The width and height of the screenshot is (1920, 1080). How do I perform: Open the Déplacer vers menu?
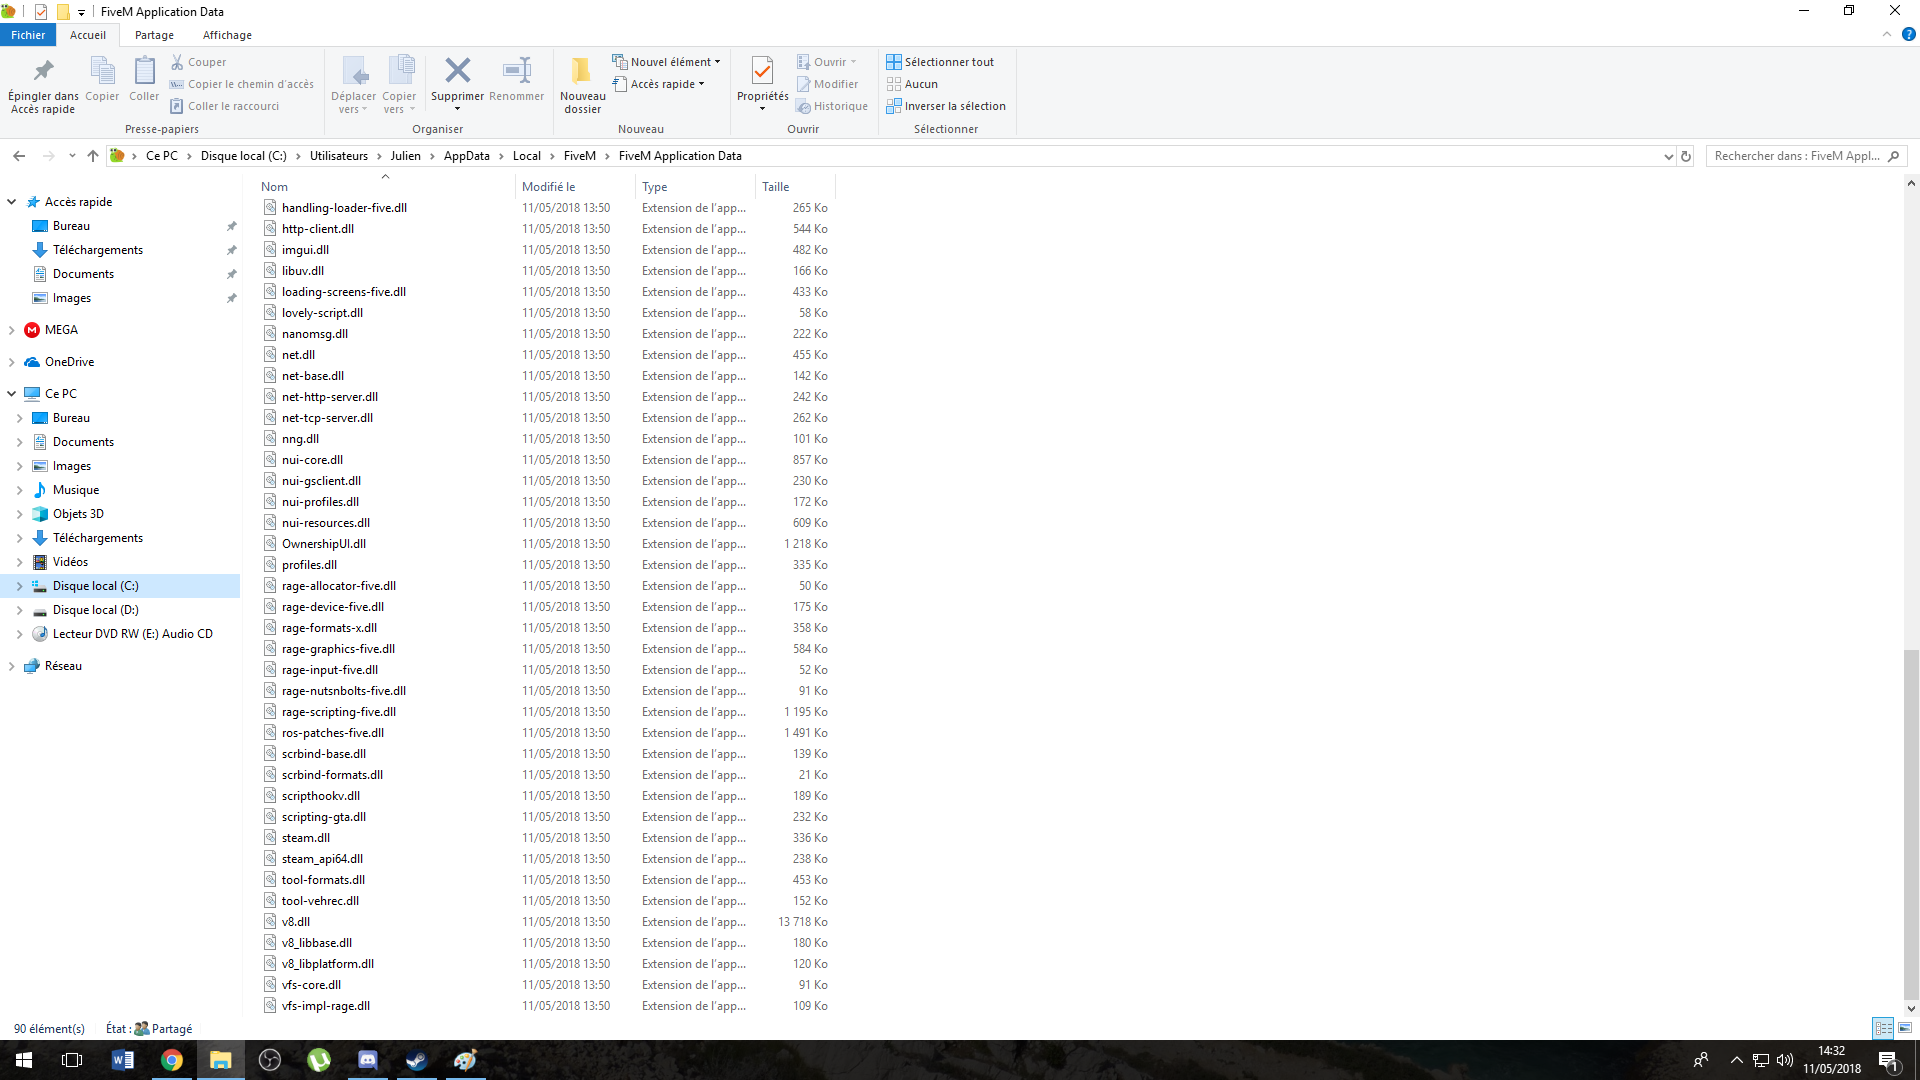tap(353, 86)
